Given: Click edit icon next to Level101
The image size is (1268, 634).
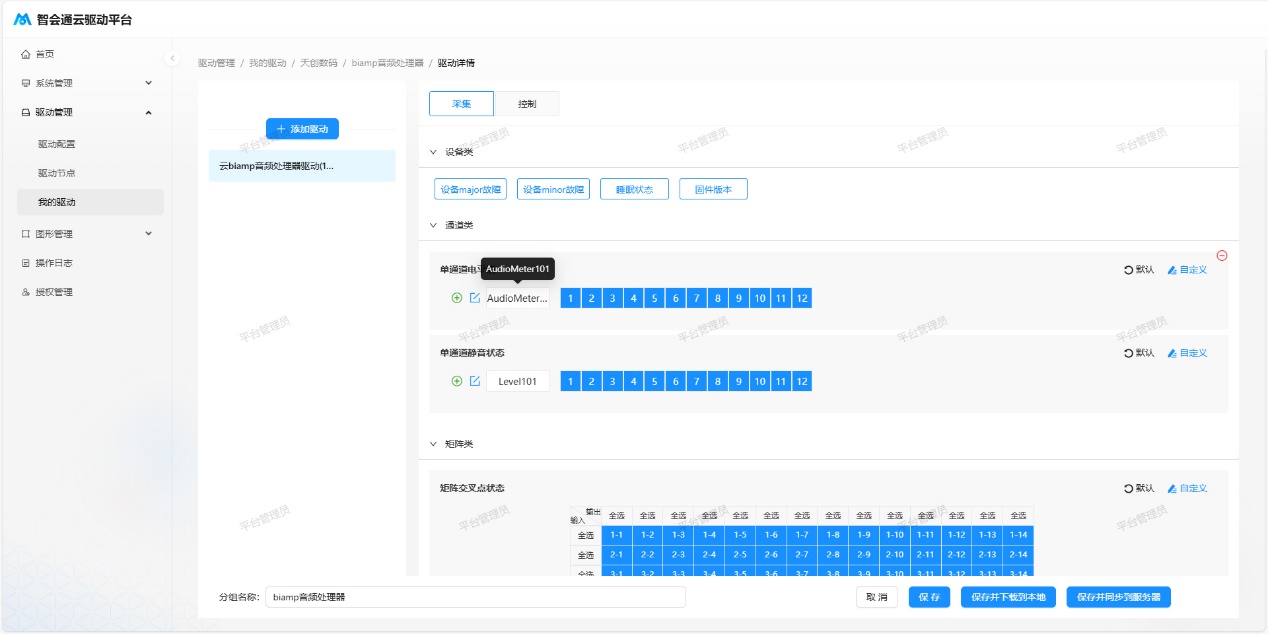Looking at the screenshot, I should point(475,381).
